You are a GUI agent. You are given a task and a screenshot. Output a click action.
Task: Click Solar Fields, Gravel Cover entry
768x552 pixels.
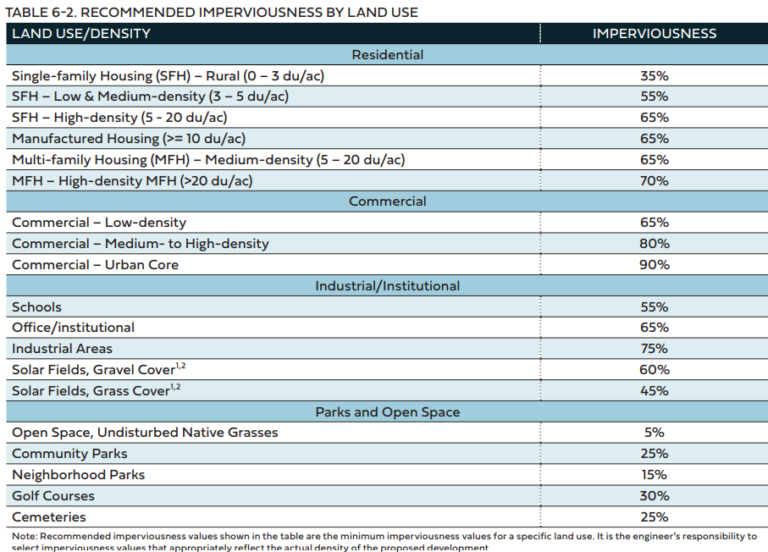(x=98, y=369)
